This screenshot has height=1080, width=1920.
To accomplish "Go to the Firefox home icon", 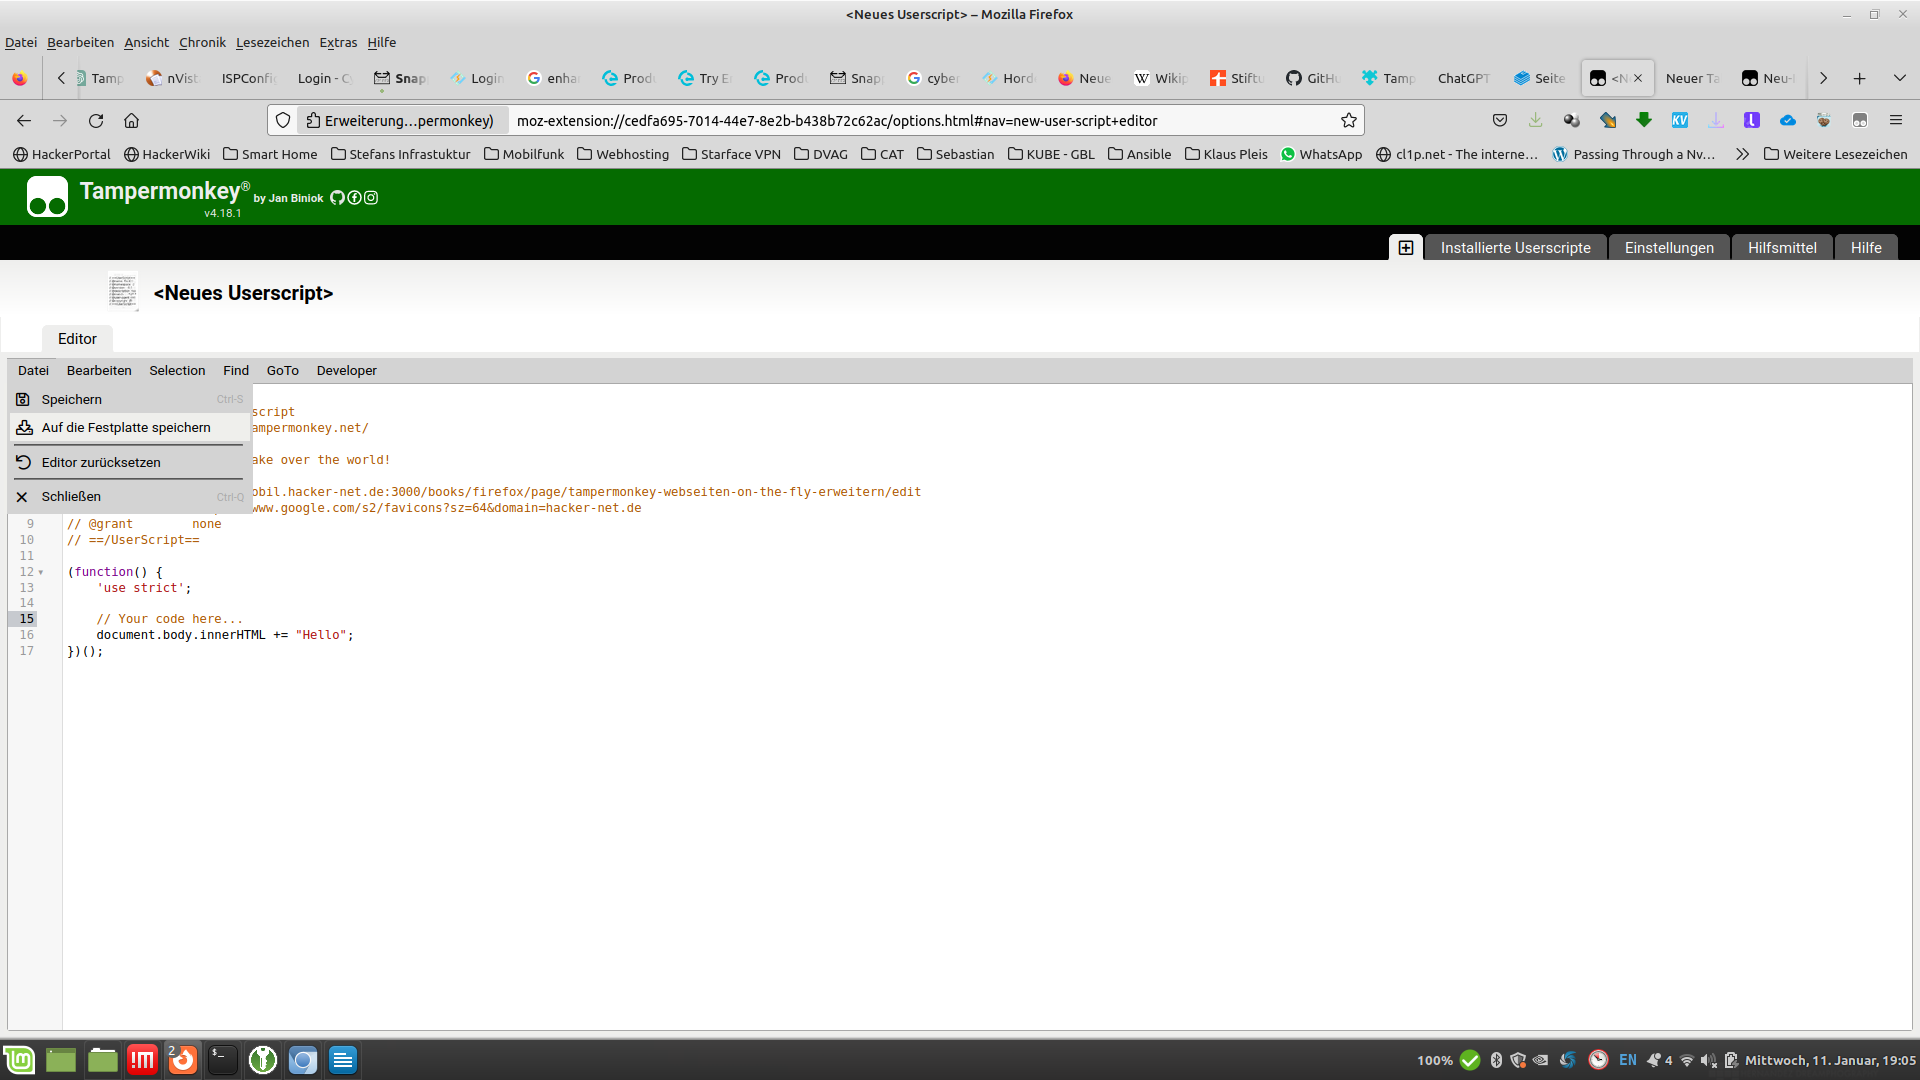I will tap(131, 121).
